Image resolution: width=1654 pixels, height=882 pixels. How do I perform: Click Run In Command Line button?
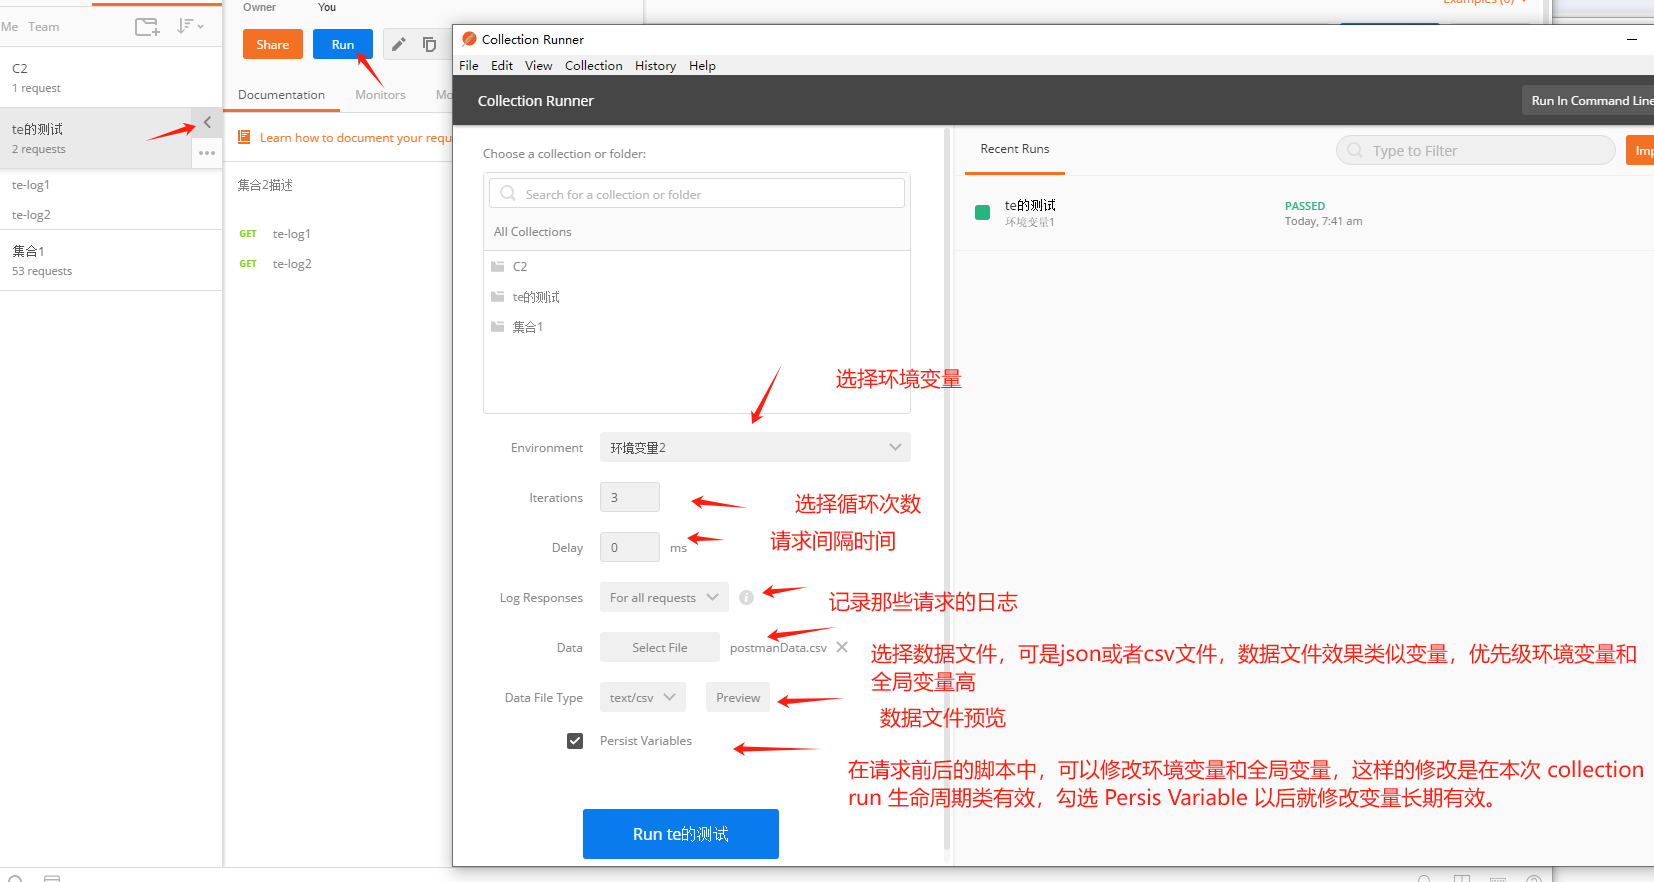point(1590,100)
